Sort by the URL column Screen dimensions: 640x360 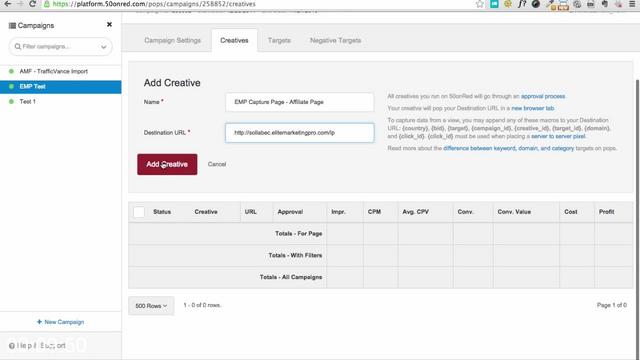pos(251,212)
